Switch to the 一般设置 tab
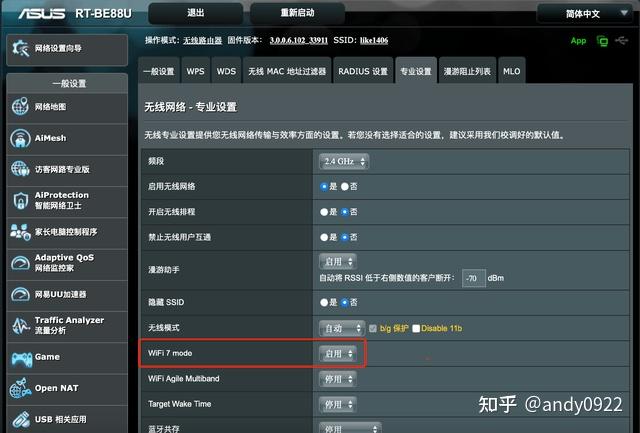This screenshot has width=640, height=433. (159, 71)
